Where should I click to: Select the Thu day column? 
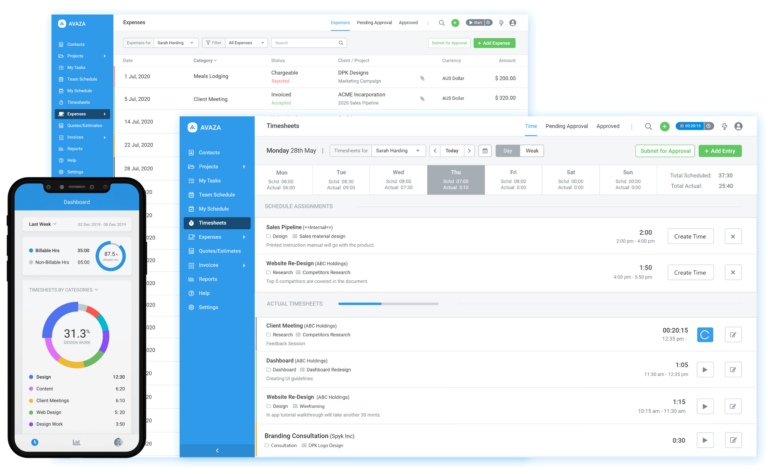[x=456, y=180]
